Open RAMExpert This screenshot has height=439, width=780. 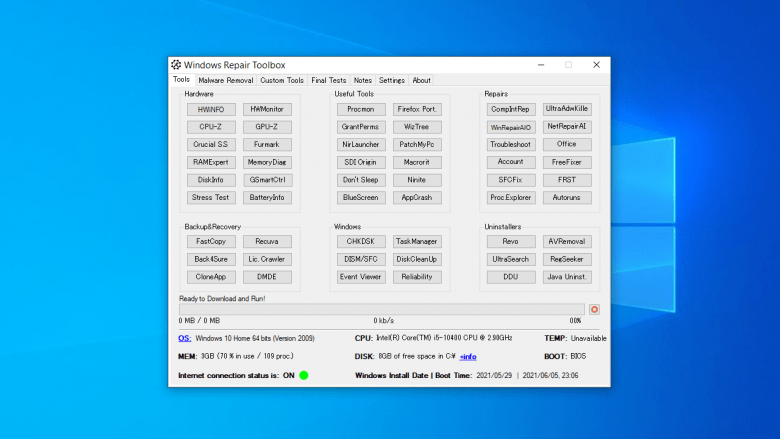coord(211,162)
